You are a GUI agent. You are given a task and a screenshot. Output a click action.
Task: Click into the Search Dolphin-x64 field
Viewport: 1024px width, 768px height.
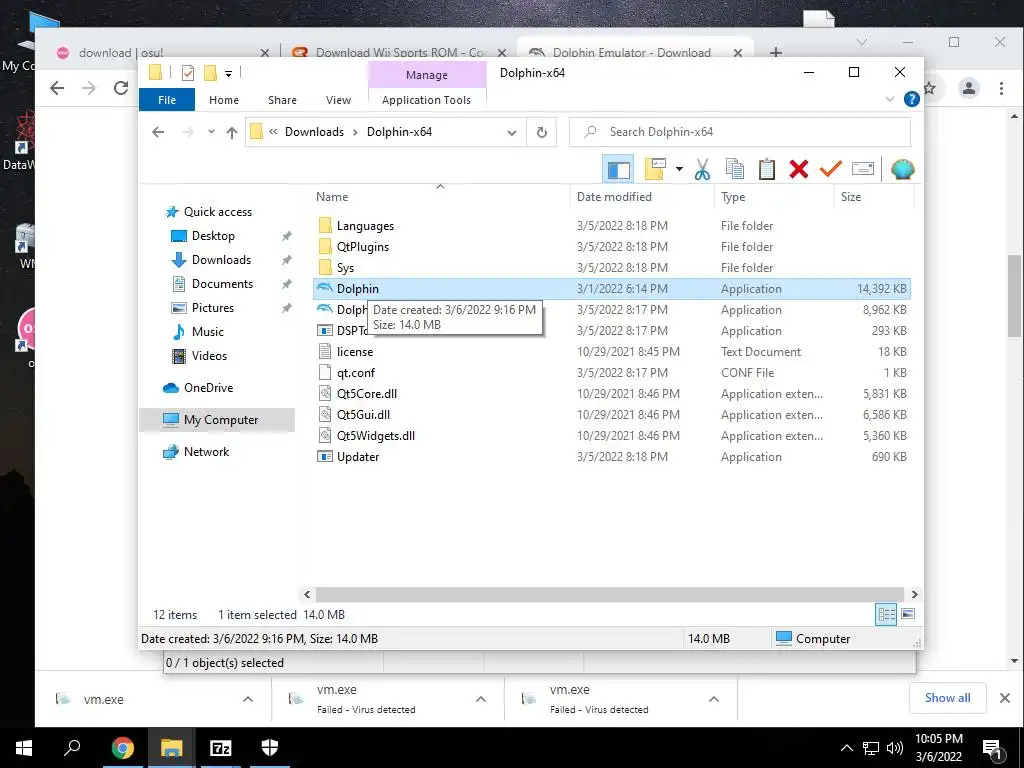[740, 132]
